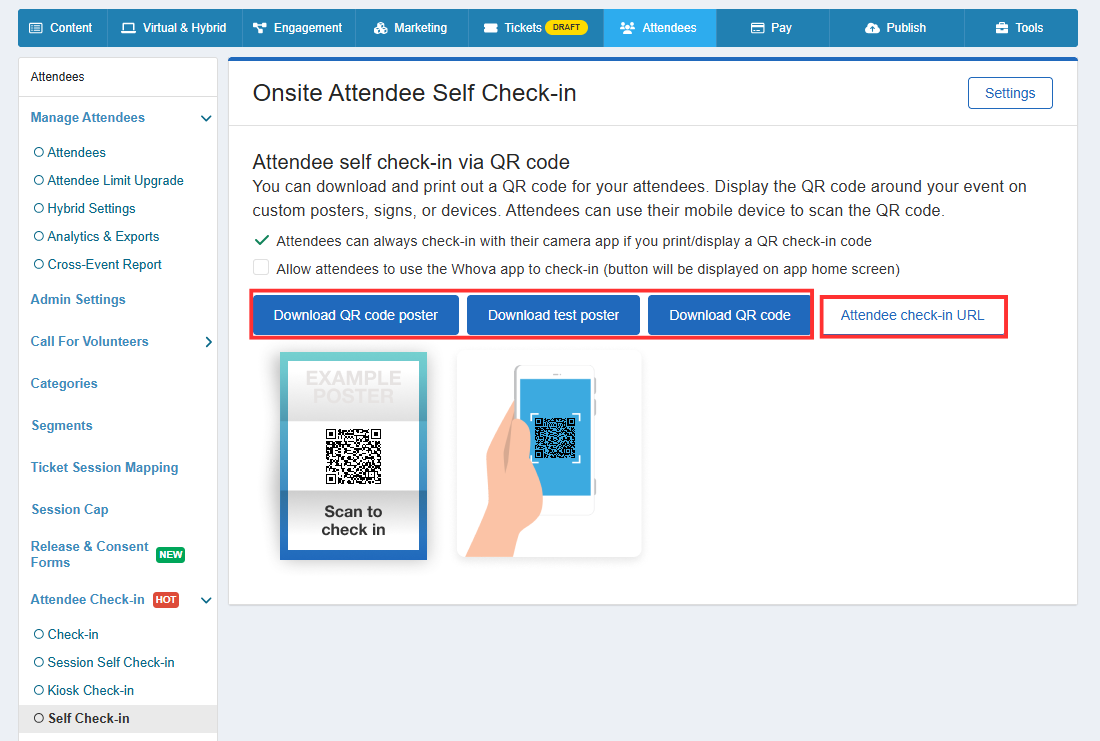Screen dimensions: 1100x741
Task: Open Ticket Session Mapping
Action: coord(105,468)
